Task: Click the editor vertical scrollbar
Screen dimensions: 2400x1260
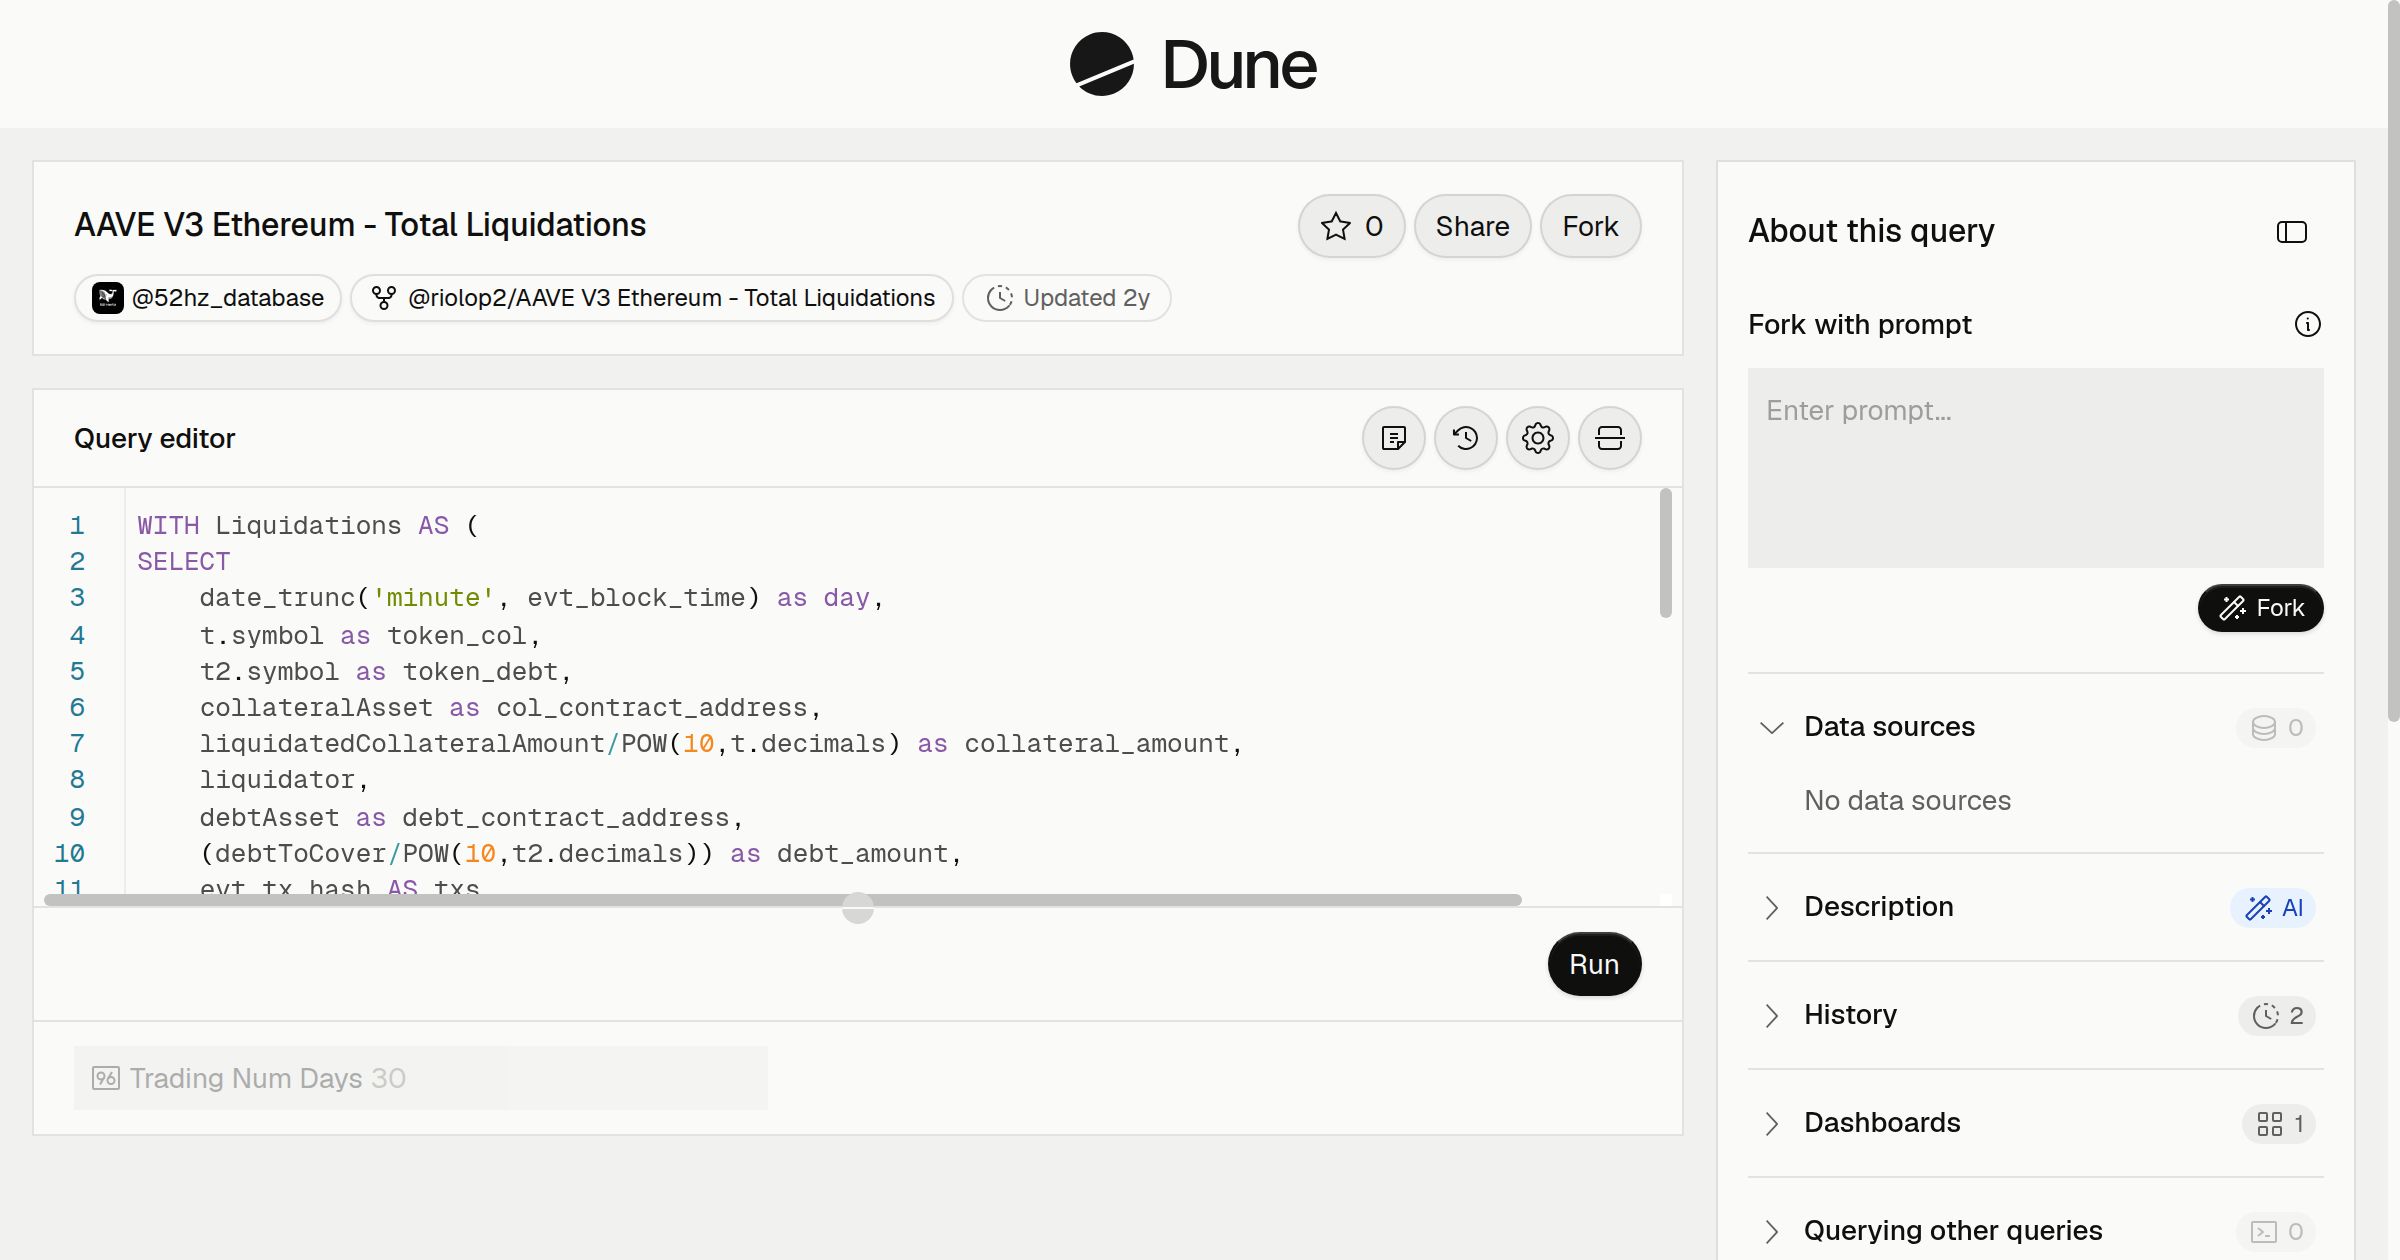Action: coord(1666,553)
